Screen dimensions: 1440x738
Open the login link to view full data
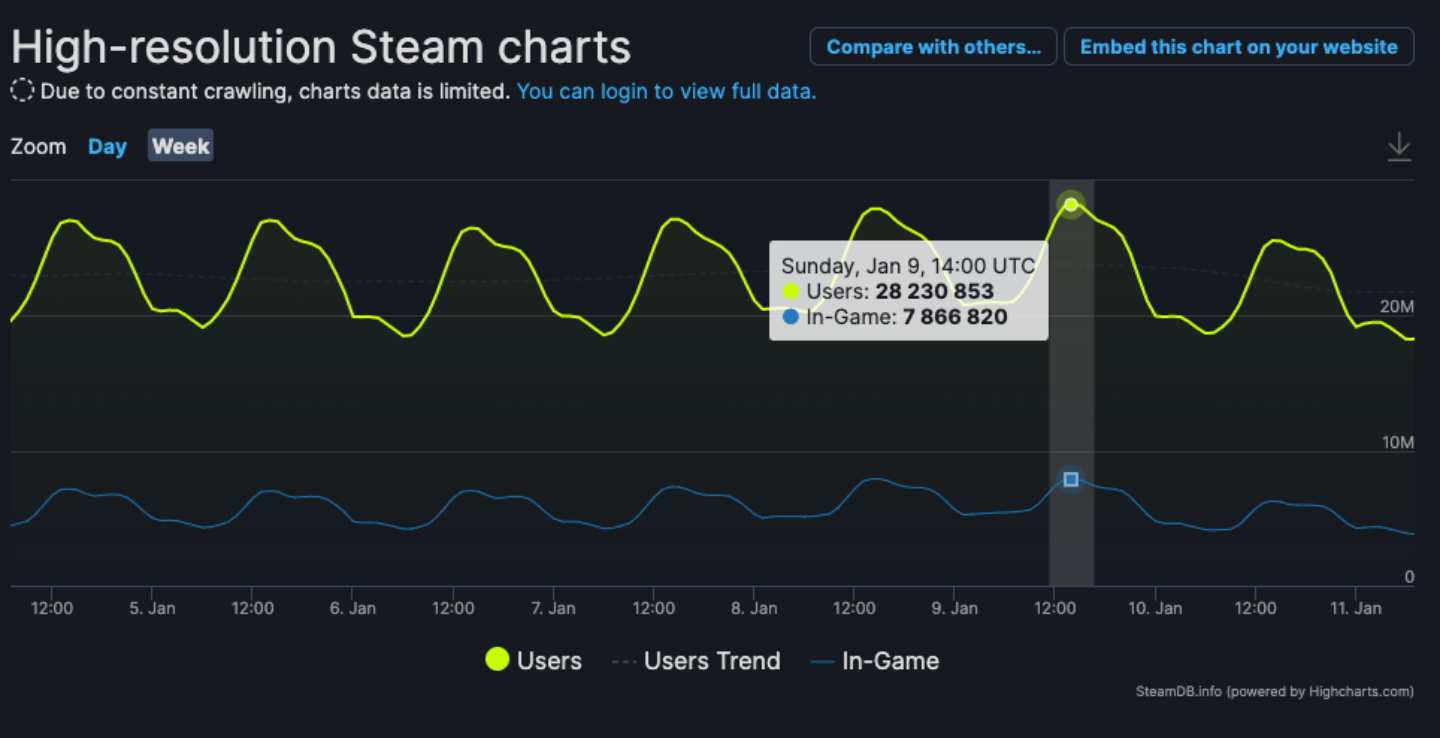[x=666, y=91]
